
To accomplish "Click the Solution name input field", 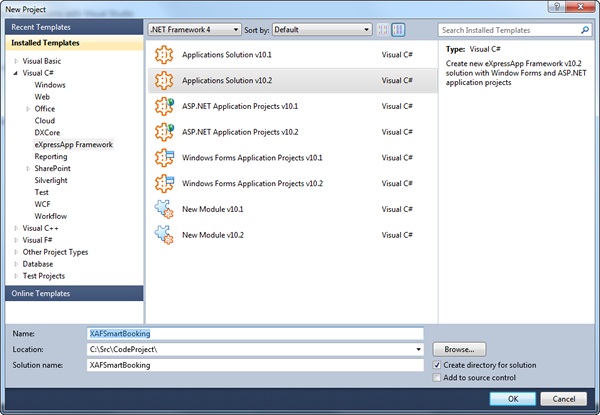I will click(x=255, y=365).
